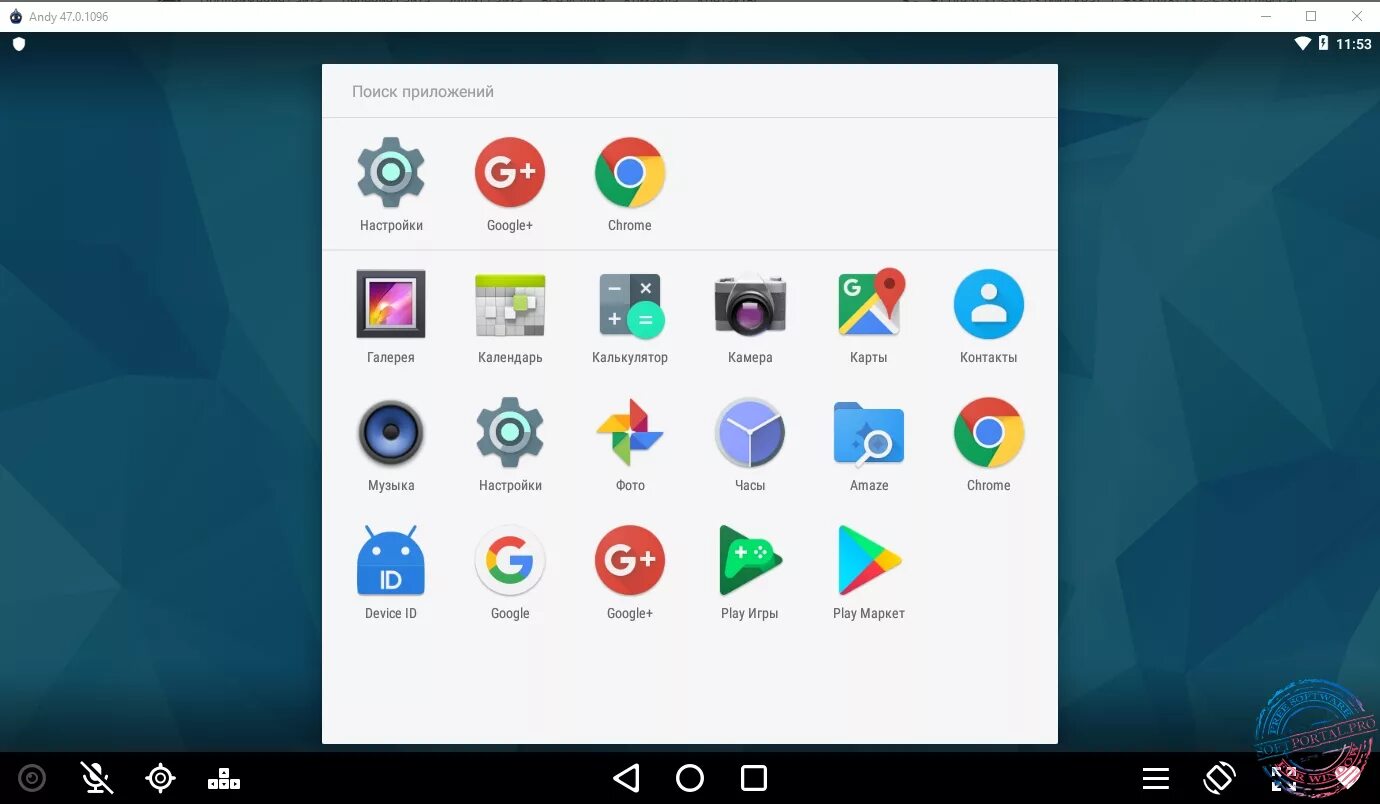This screenshot has width=1380, height=804.
Task: Click the 11:53 clock in status bar
Action: point(1354,44)
